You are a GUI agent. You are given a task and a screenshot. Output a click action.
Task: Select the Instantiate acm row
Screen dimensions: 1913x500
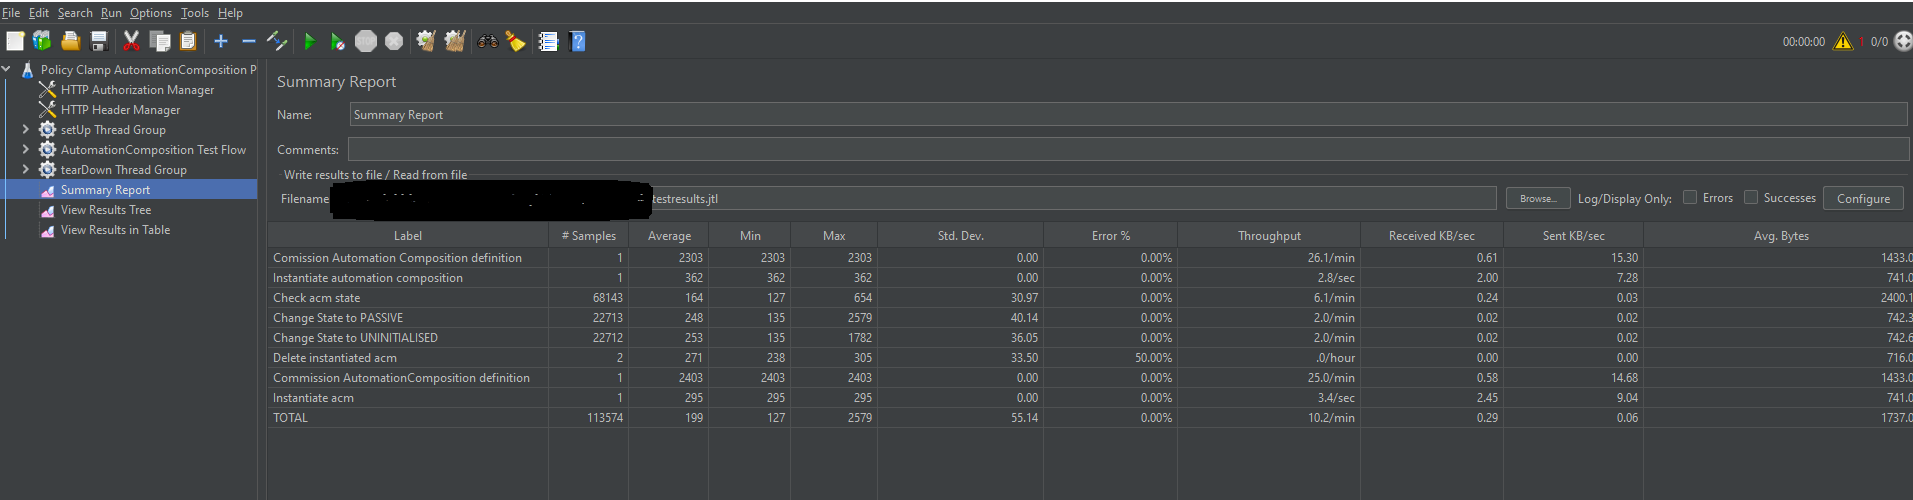(1090, 397)
